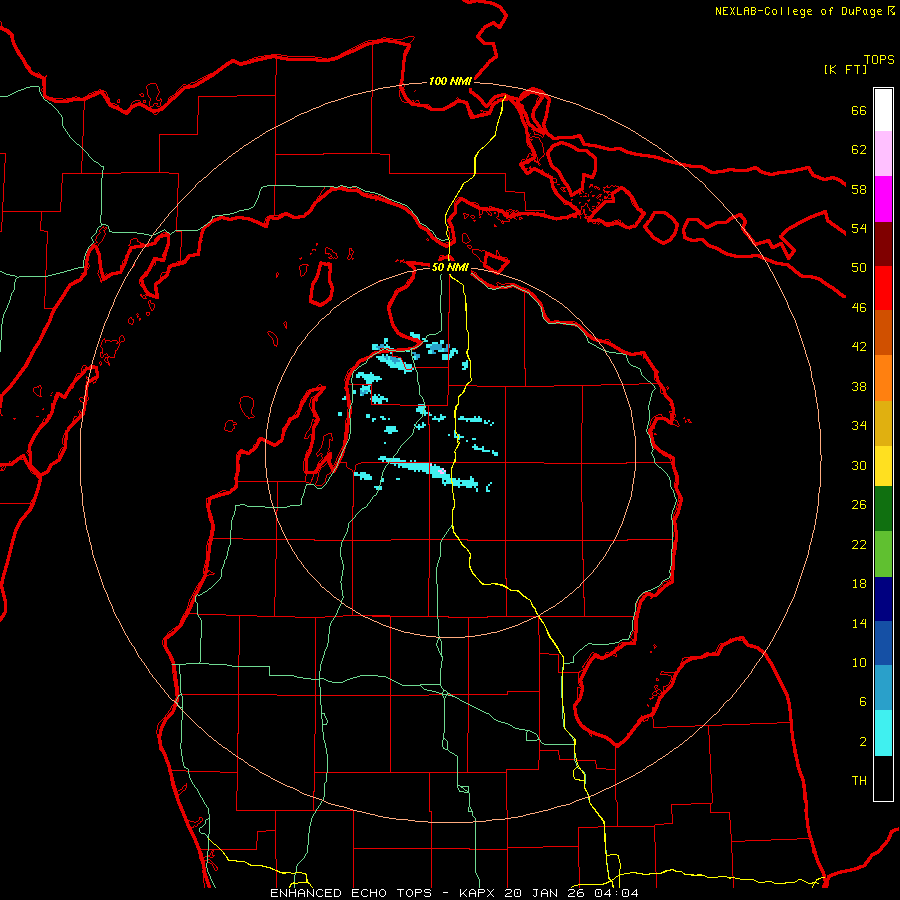900x900 pixels.
Task: Click the 10 legend value
Action: [x=859, y=662]
